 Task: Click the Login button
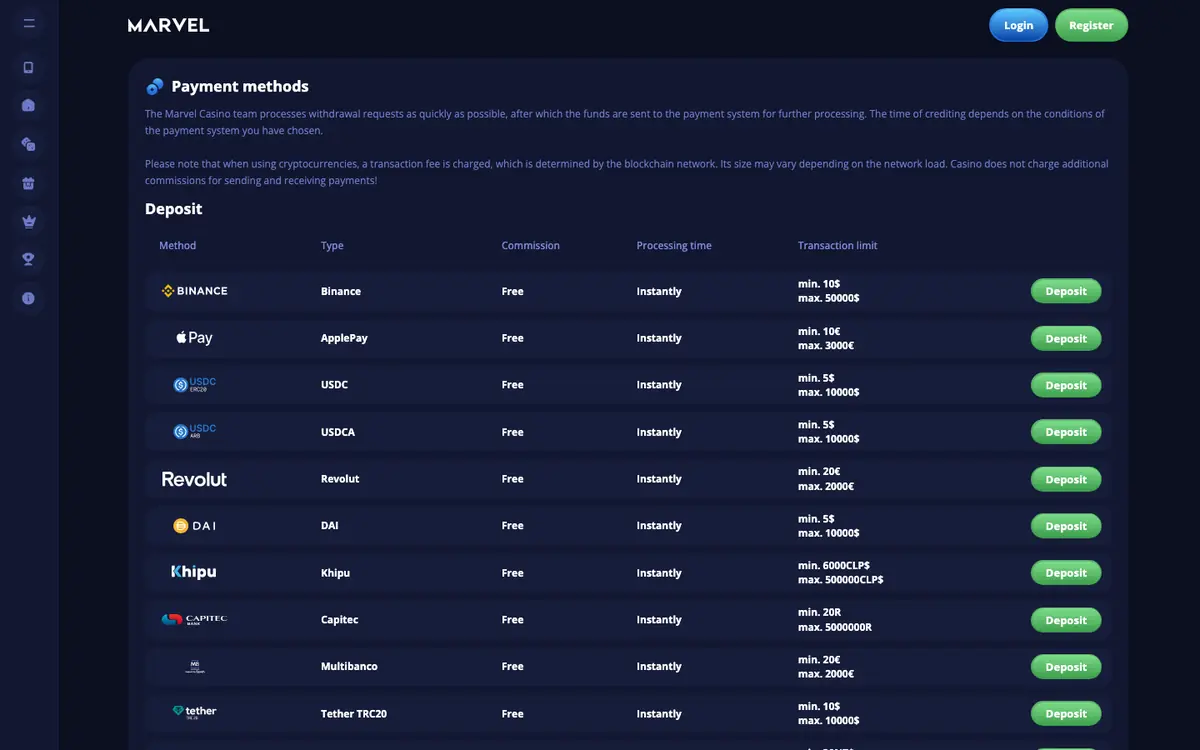(1018, 25)
